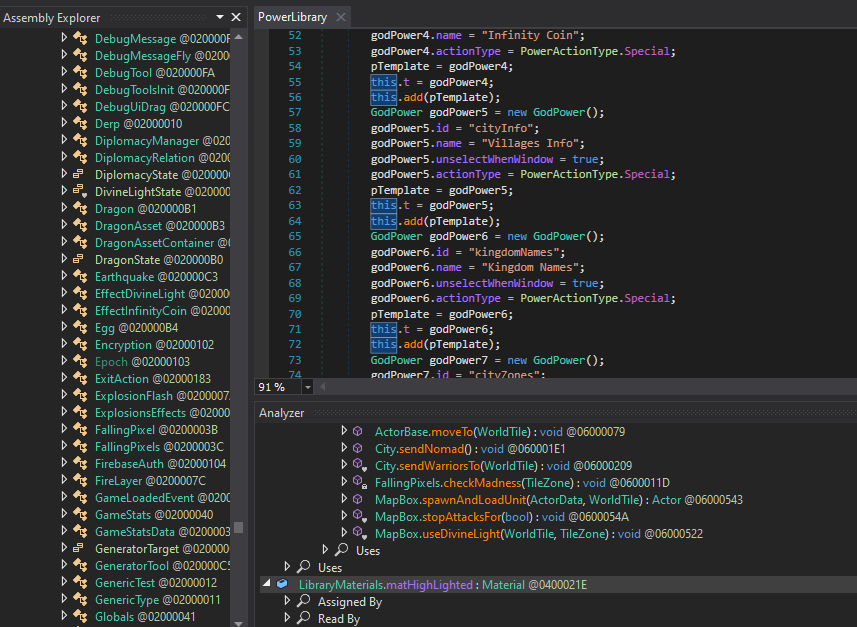Click the ActorBase.moveTo method icon
Screen dimensions: 857x627
pos(359,431)
